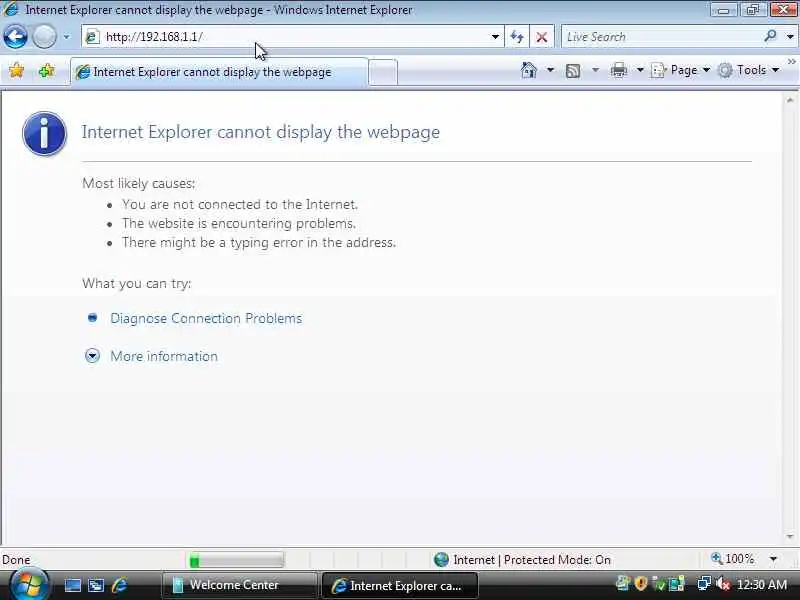Viewport: 800px width, 600px height.
Task: Click the Print toolbar icon
Action: (618, 70)
